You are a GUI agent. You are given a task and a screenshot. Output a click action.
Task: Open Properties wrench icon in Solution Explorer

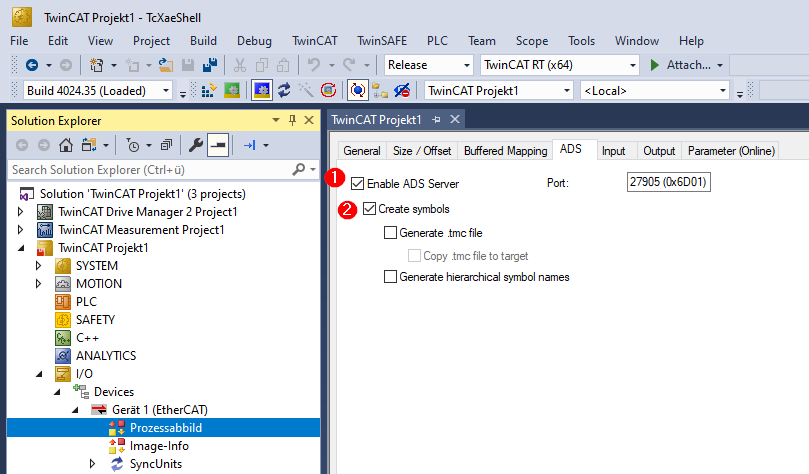tap(196, 145)
